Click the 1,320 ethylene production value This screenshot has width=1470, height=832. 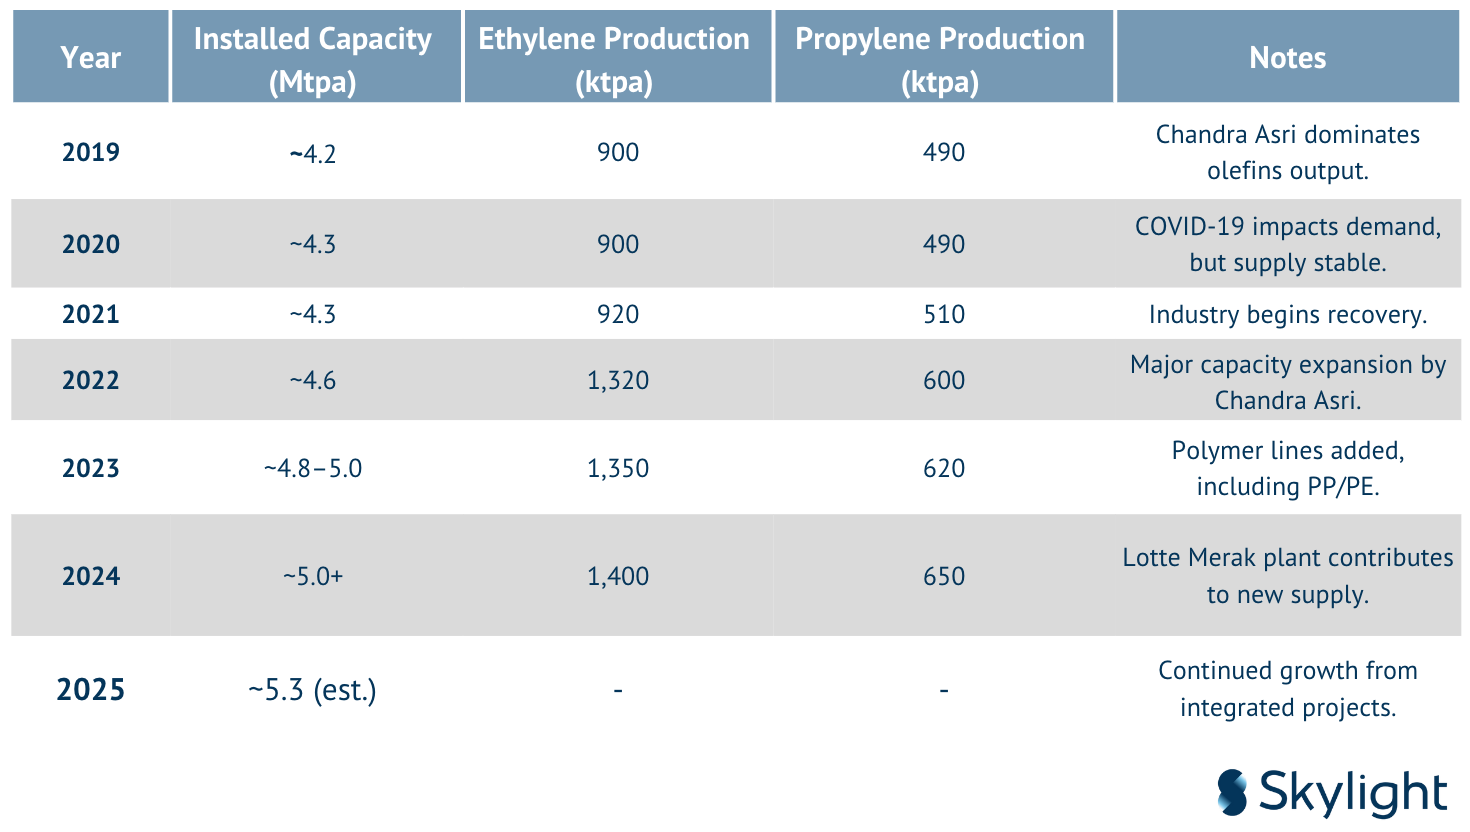click(618, 380)
